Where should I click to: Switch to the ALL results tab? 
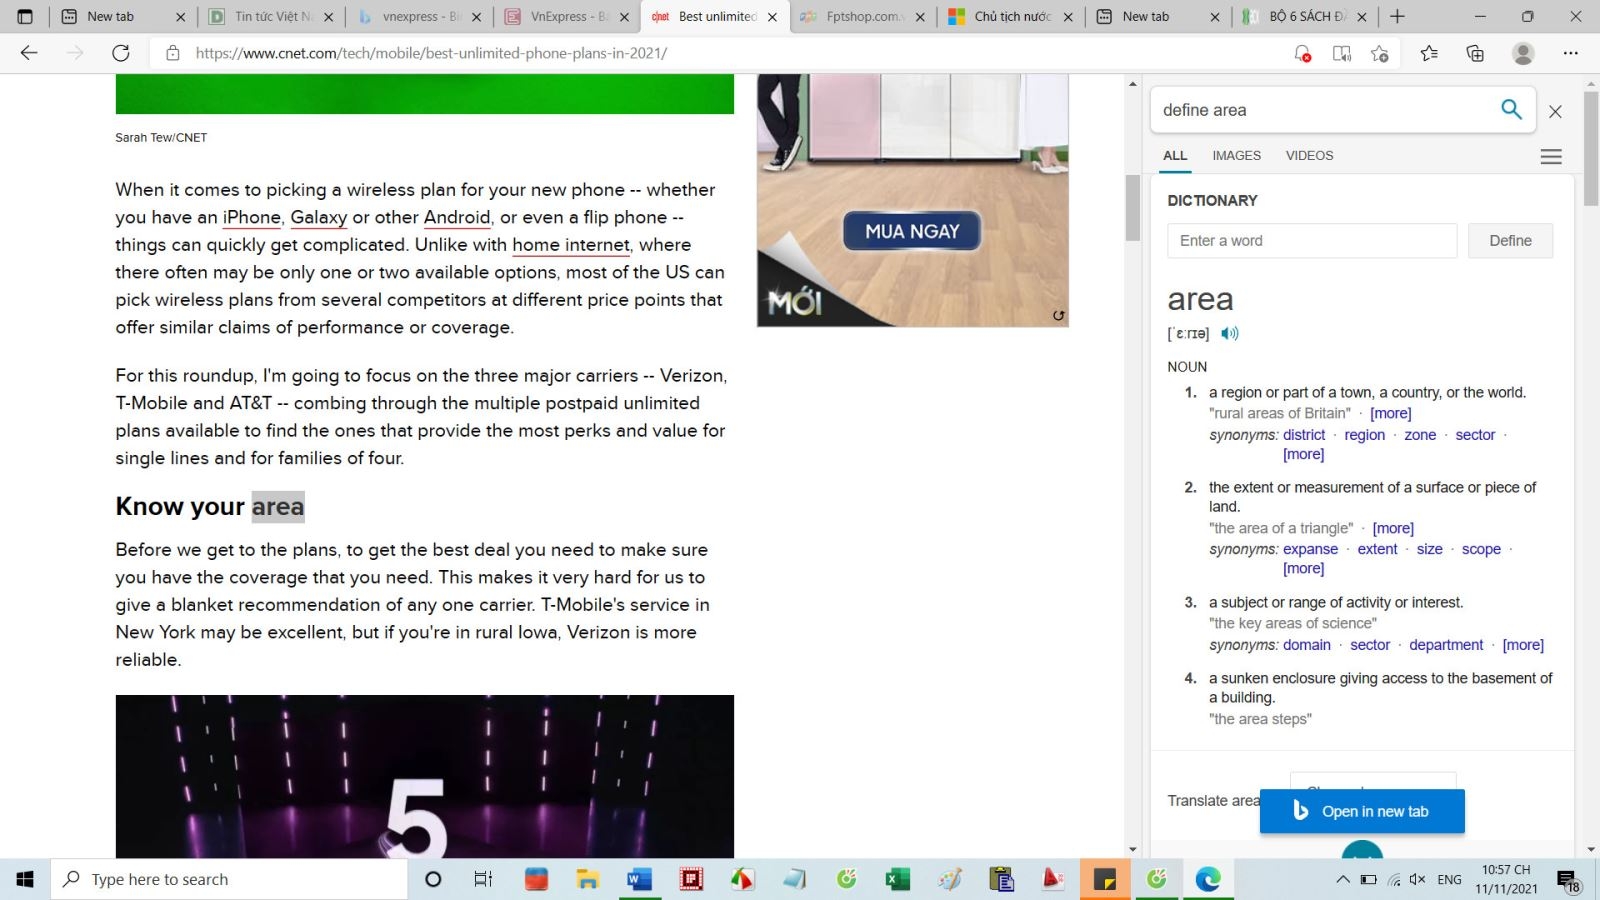point(1175,155)
